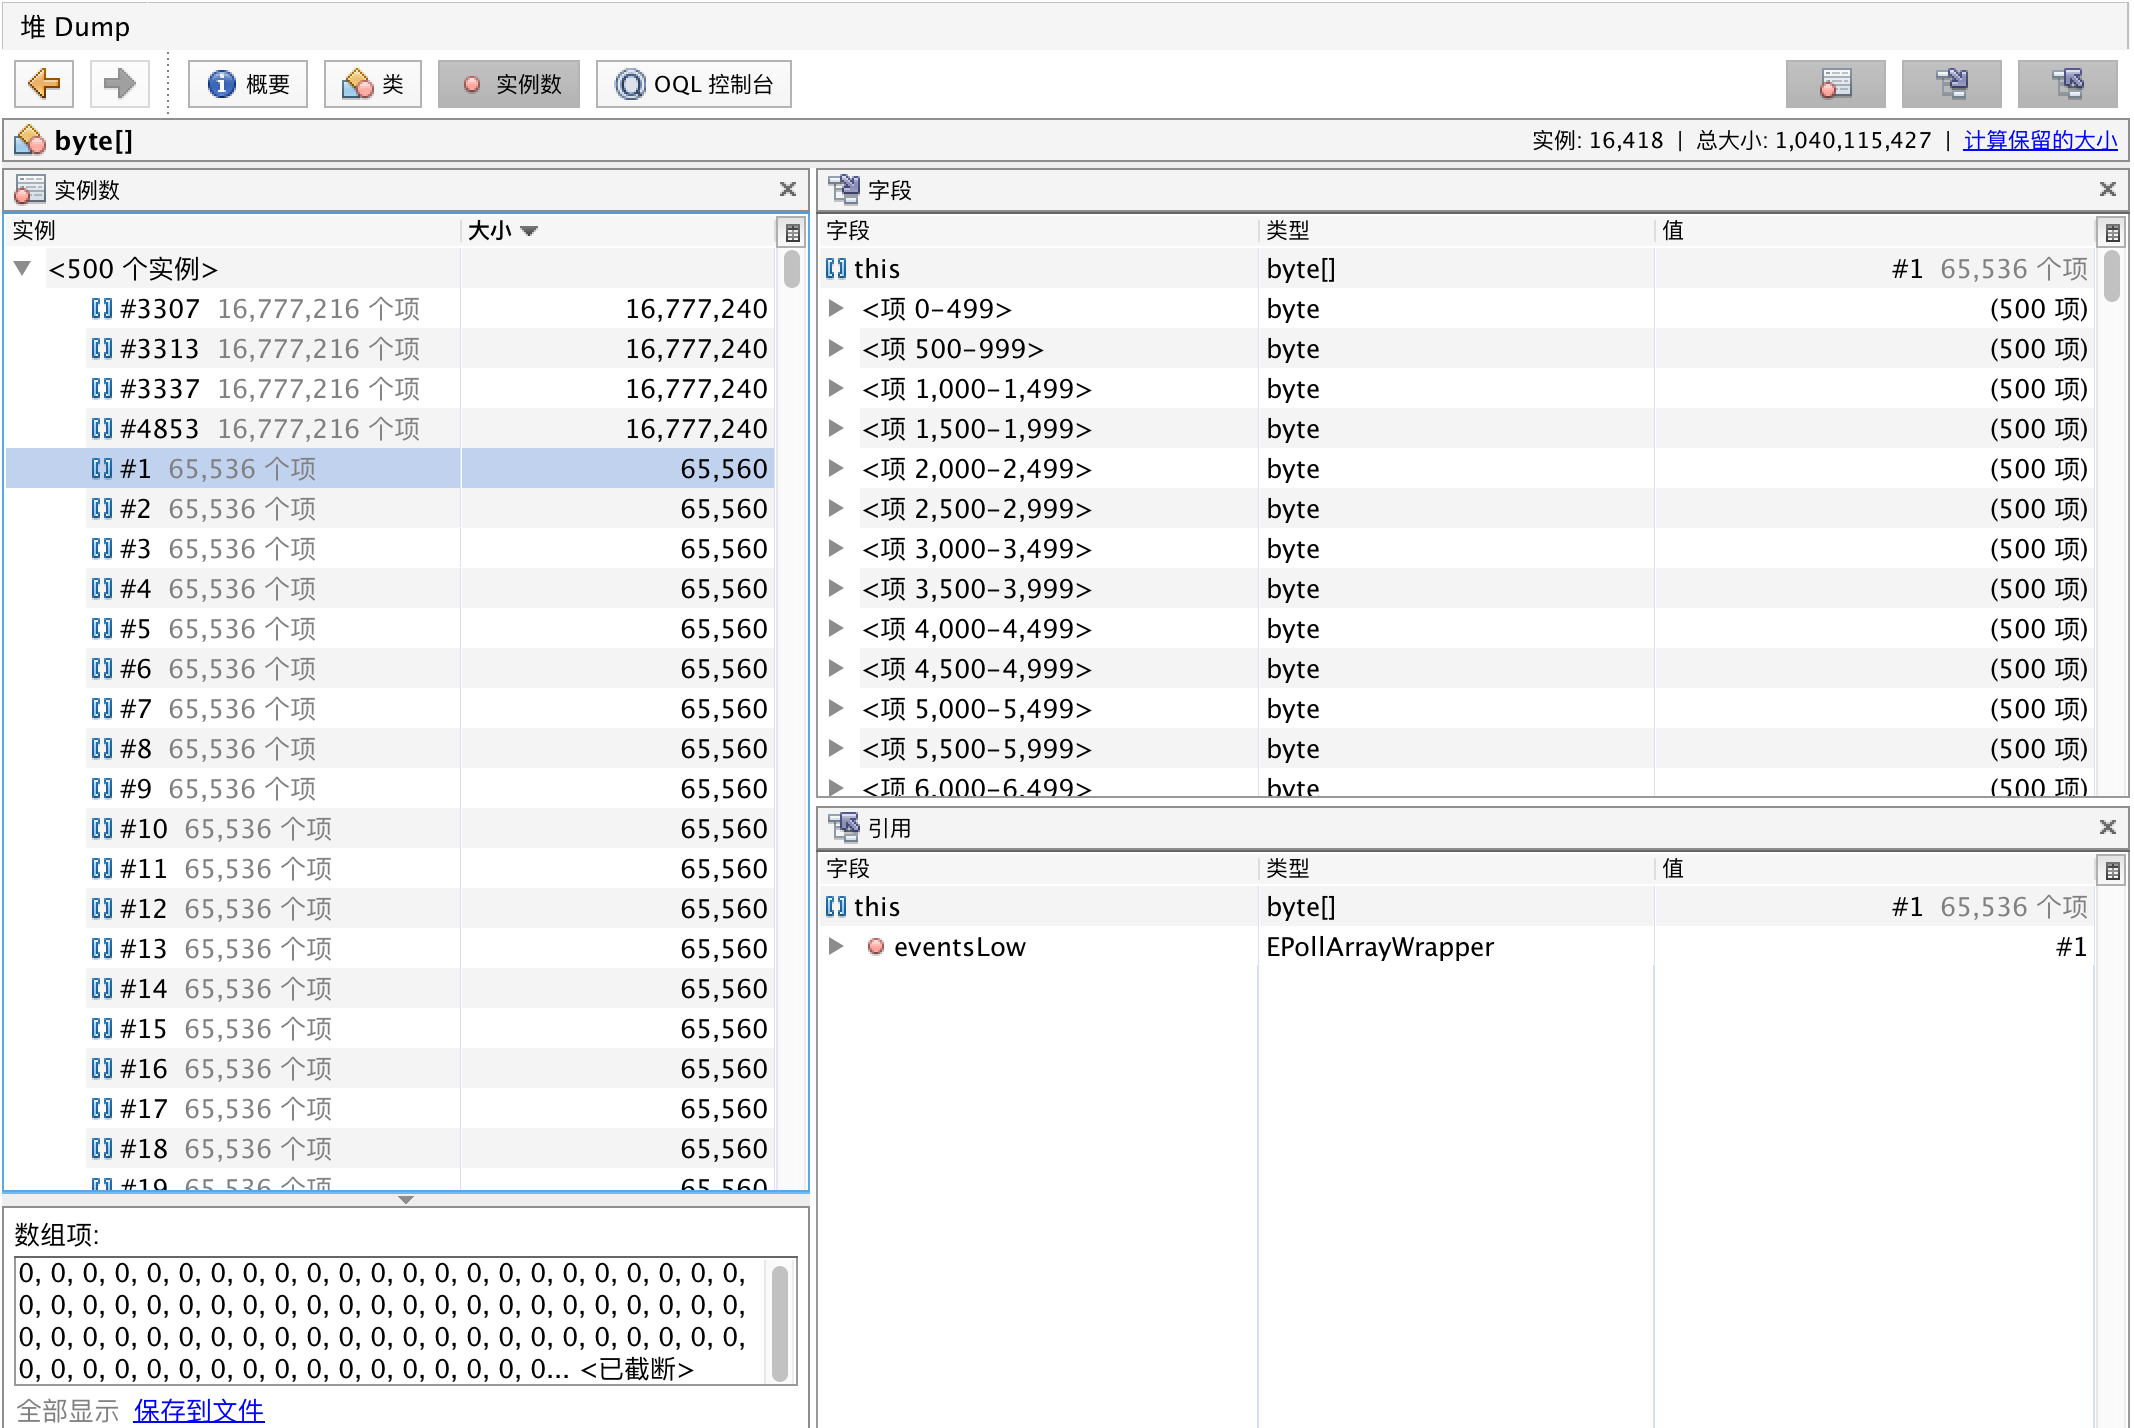The height and width of the screenshot is (1428, 2134).
Task: Open the column chooser in instances table
Action: 792,233
